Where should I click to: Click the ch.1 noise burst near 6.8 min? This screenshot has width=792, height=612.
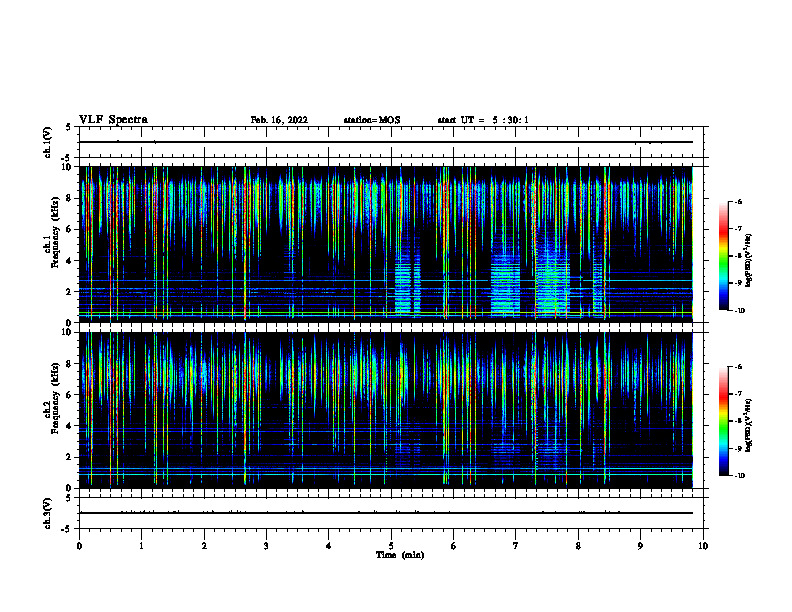pos(505,280)
